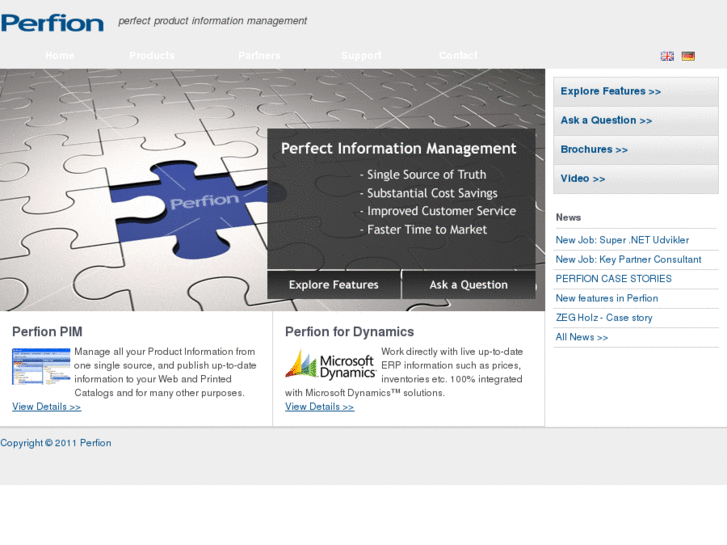Open the Brochures >> sidebar button

[636, 150]
